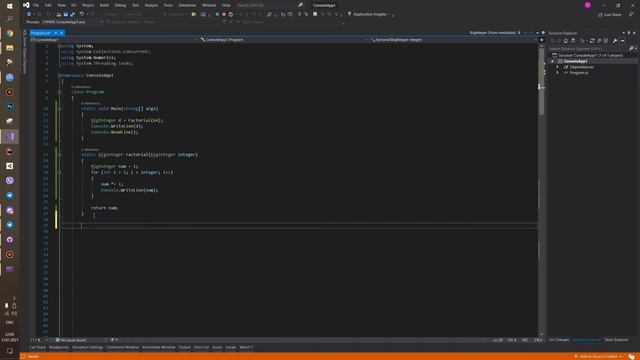
Task: Click the Navigate Backward toolbar icon
Action: point(29,14)
